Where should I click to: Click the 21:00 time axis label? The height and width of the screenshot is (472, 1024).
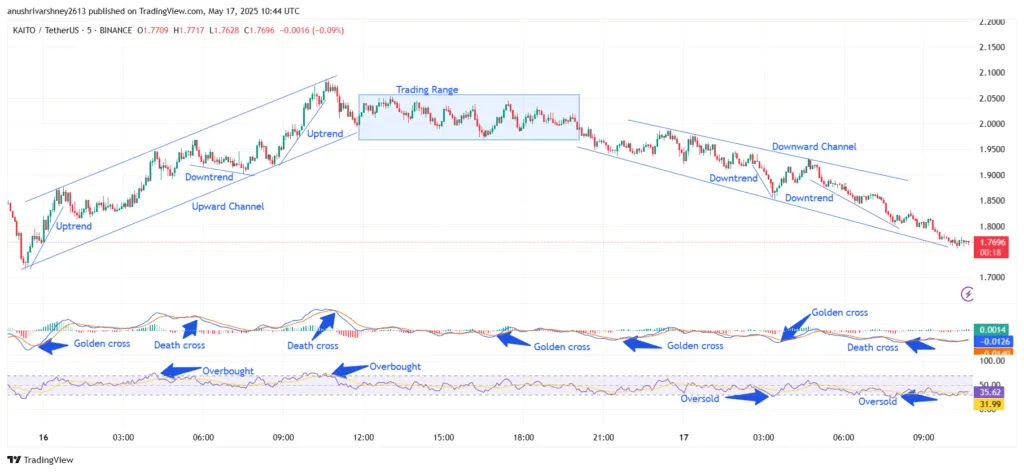tap(603, 437)
